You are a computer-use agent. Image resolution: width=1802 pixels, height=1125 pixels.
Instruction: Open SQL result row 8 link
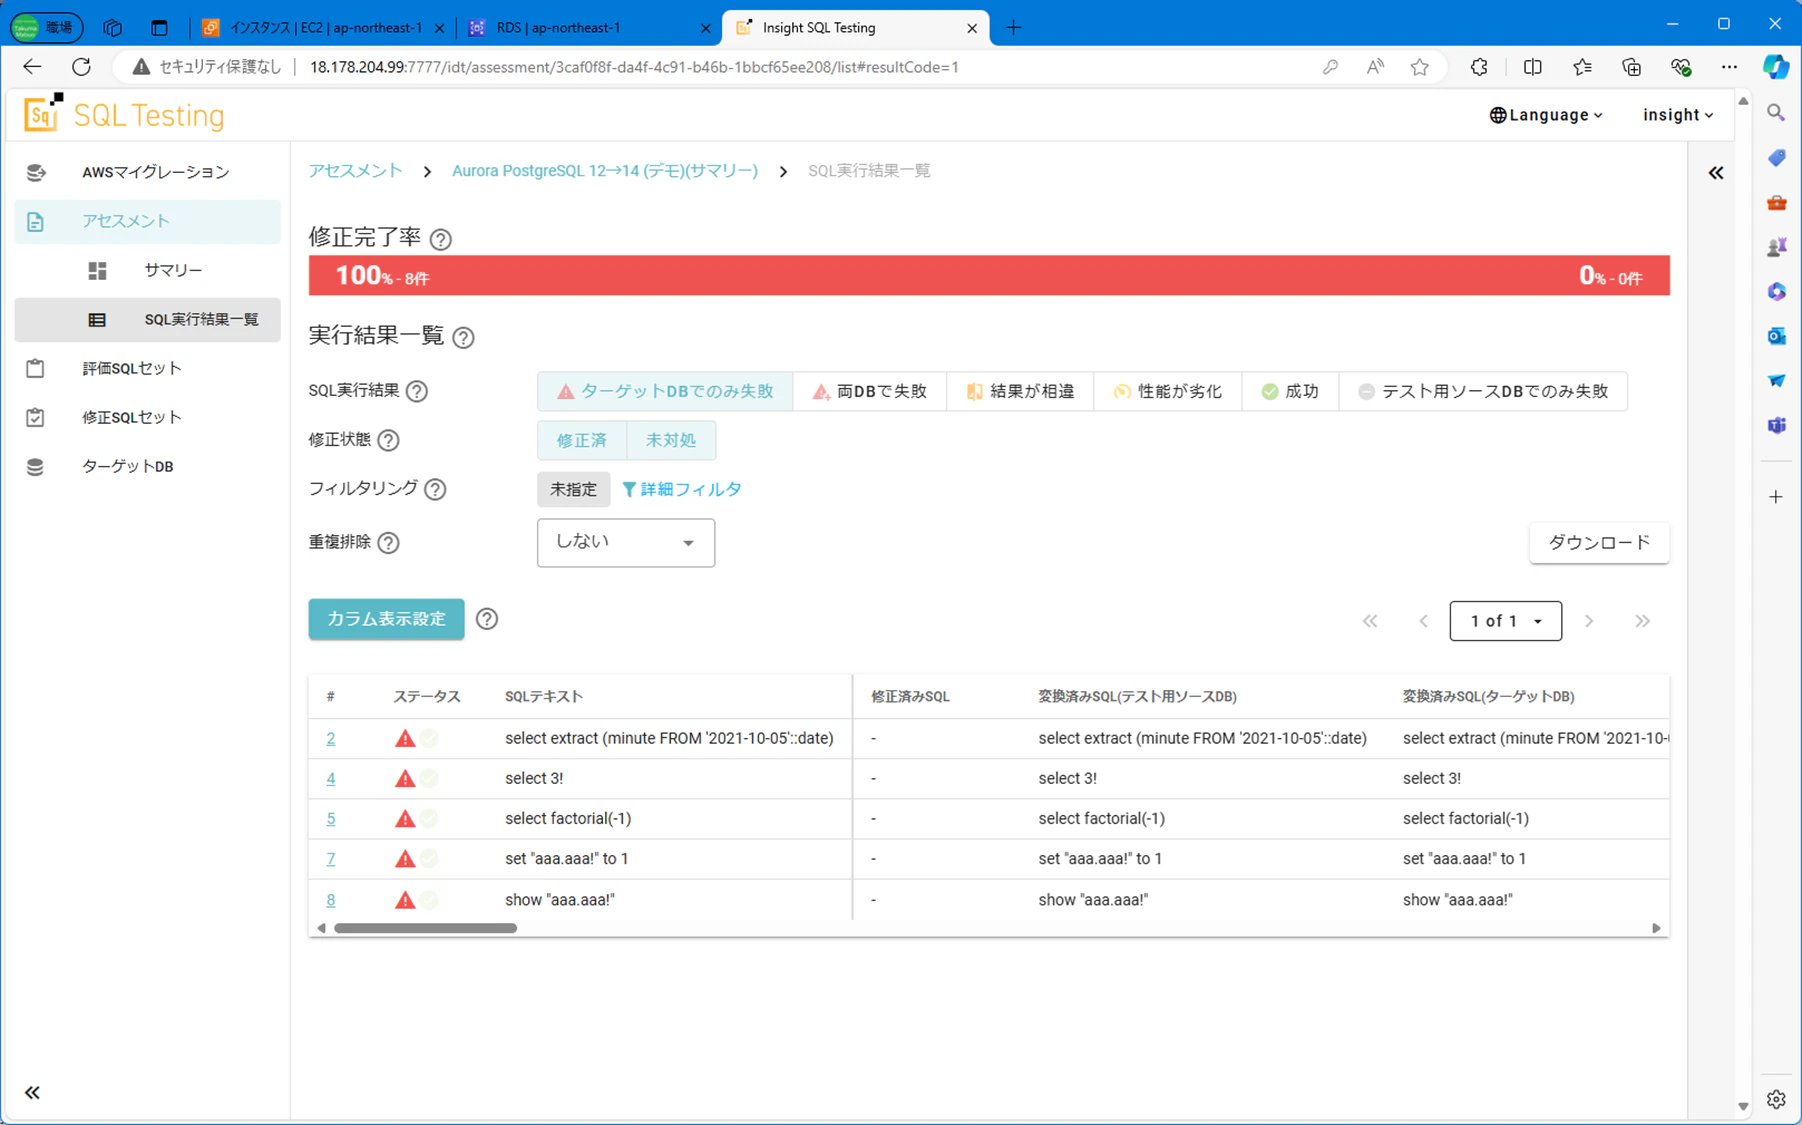pos(331,899)
